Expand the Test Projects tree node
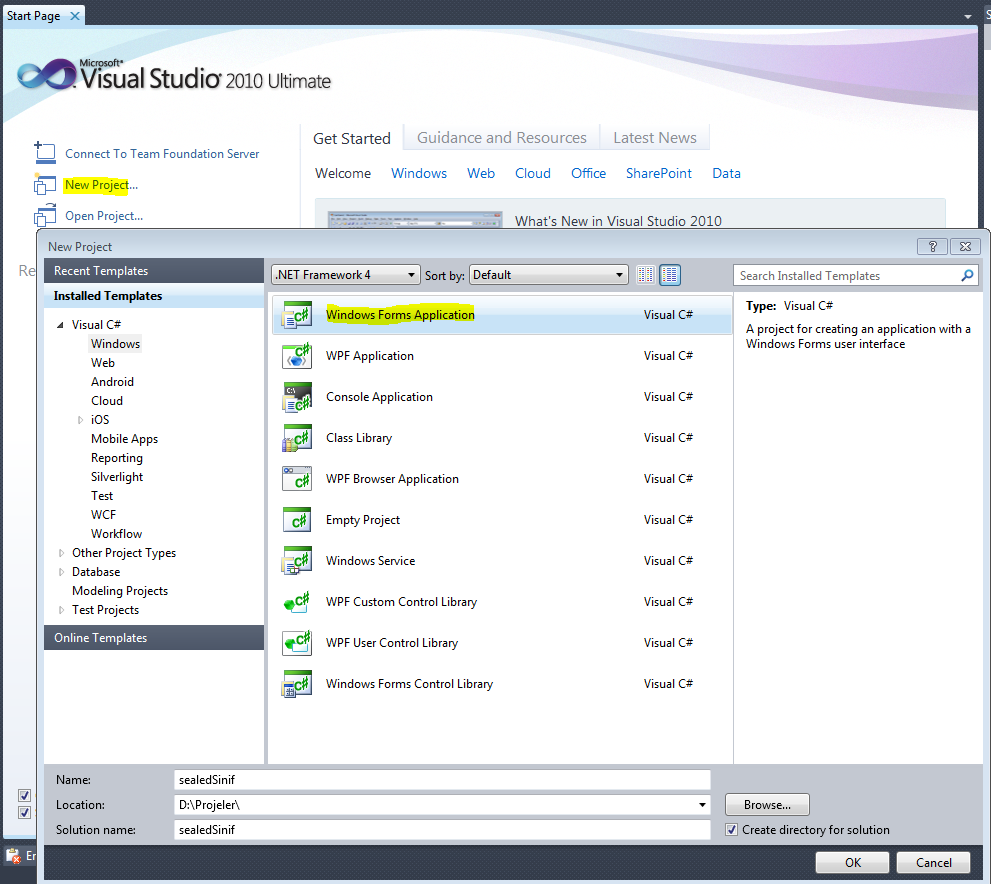This screenshot has height=884, width=991. pyautogui.click(x=61, y=610)
